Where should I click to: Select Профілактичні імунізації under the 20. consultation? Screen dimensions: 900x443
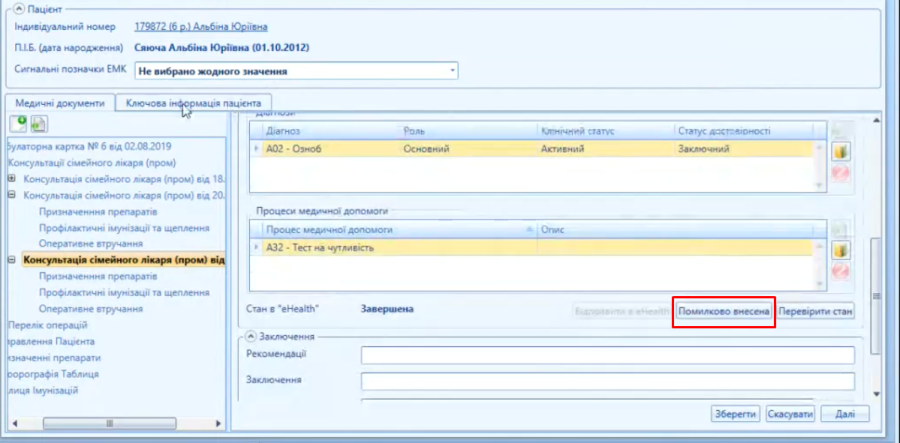click(x=124, y=228)
